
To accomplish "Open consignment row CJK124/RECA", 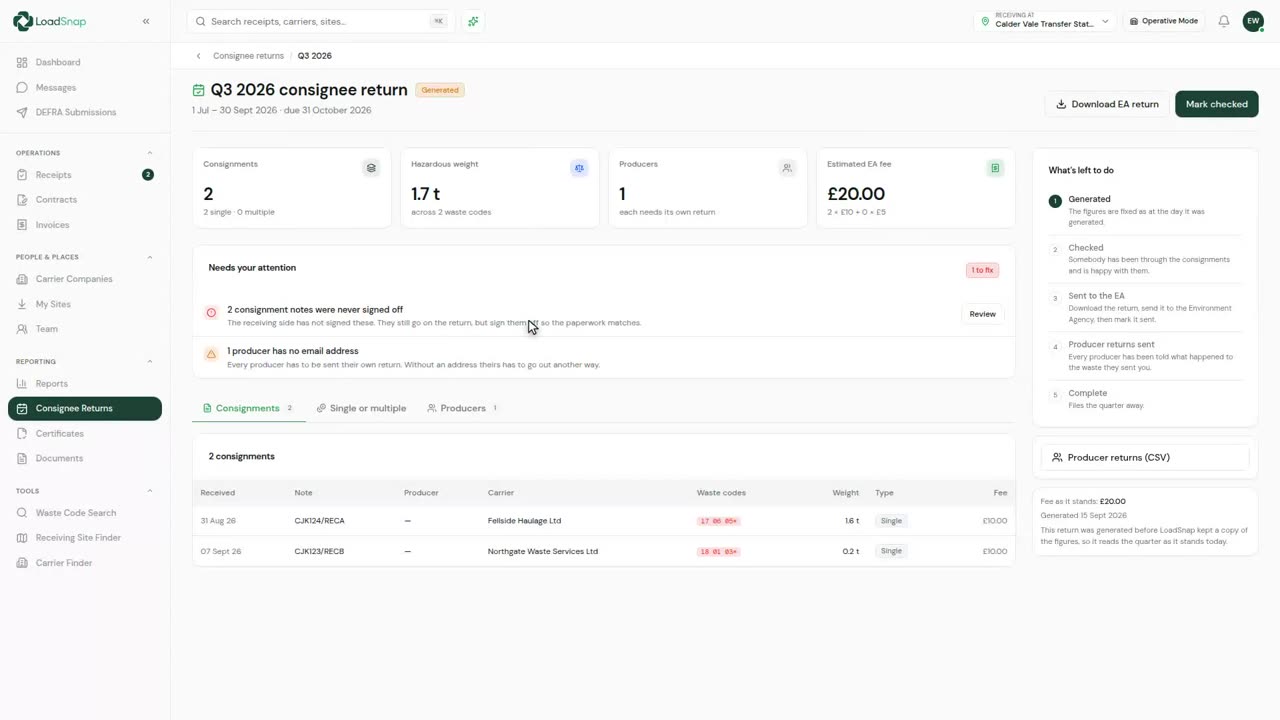I will click(603, 521).
